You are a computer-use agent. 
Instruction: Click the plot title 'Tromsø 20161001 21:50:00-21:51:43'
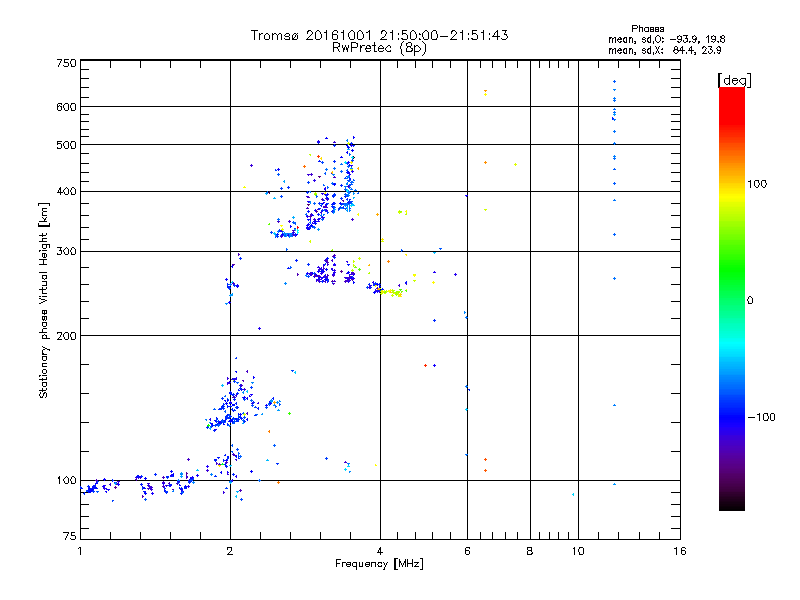(x=379, y=35)
